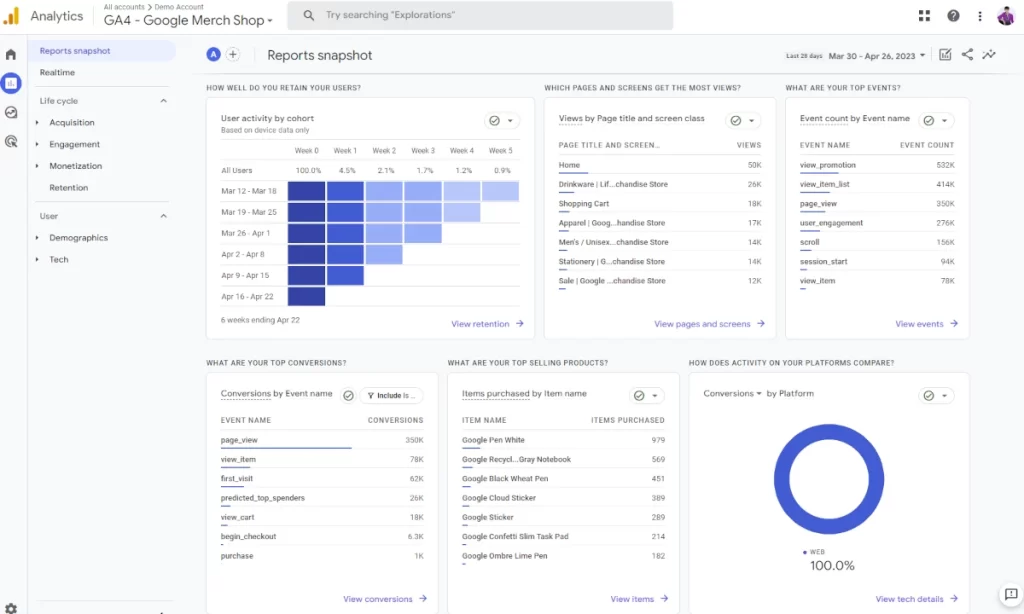
Task: Collapse the User section
Action: click(163, 216)
